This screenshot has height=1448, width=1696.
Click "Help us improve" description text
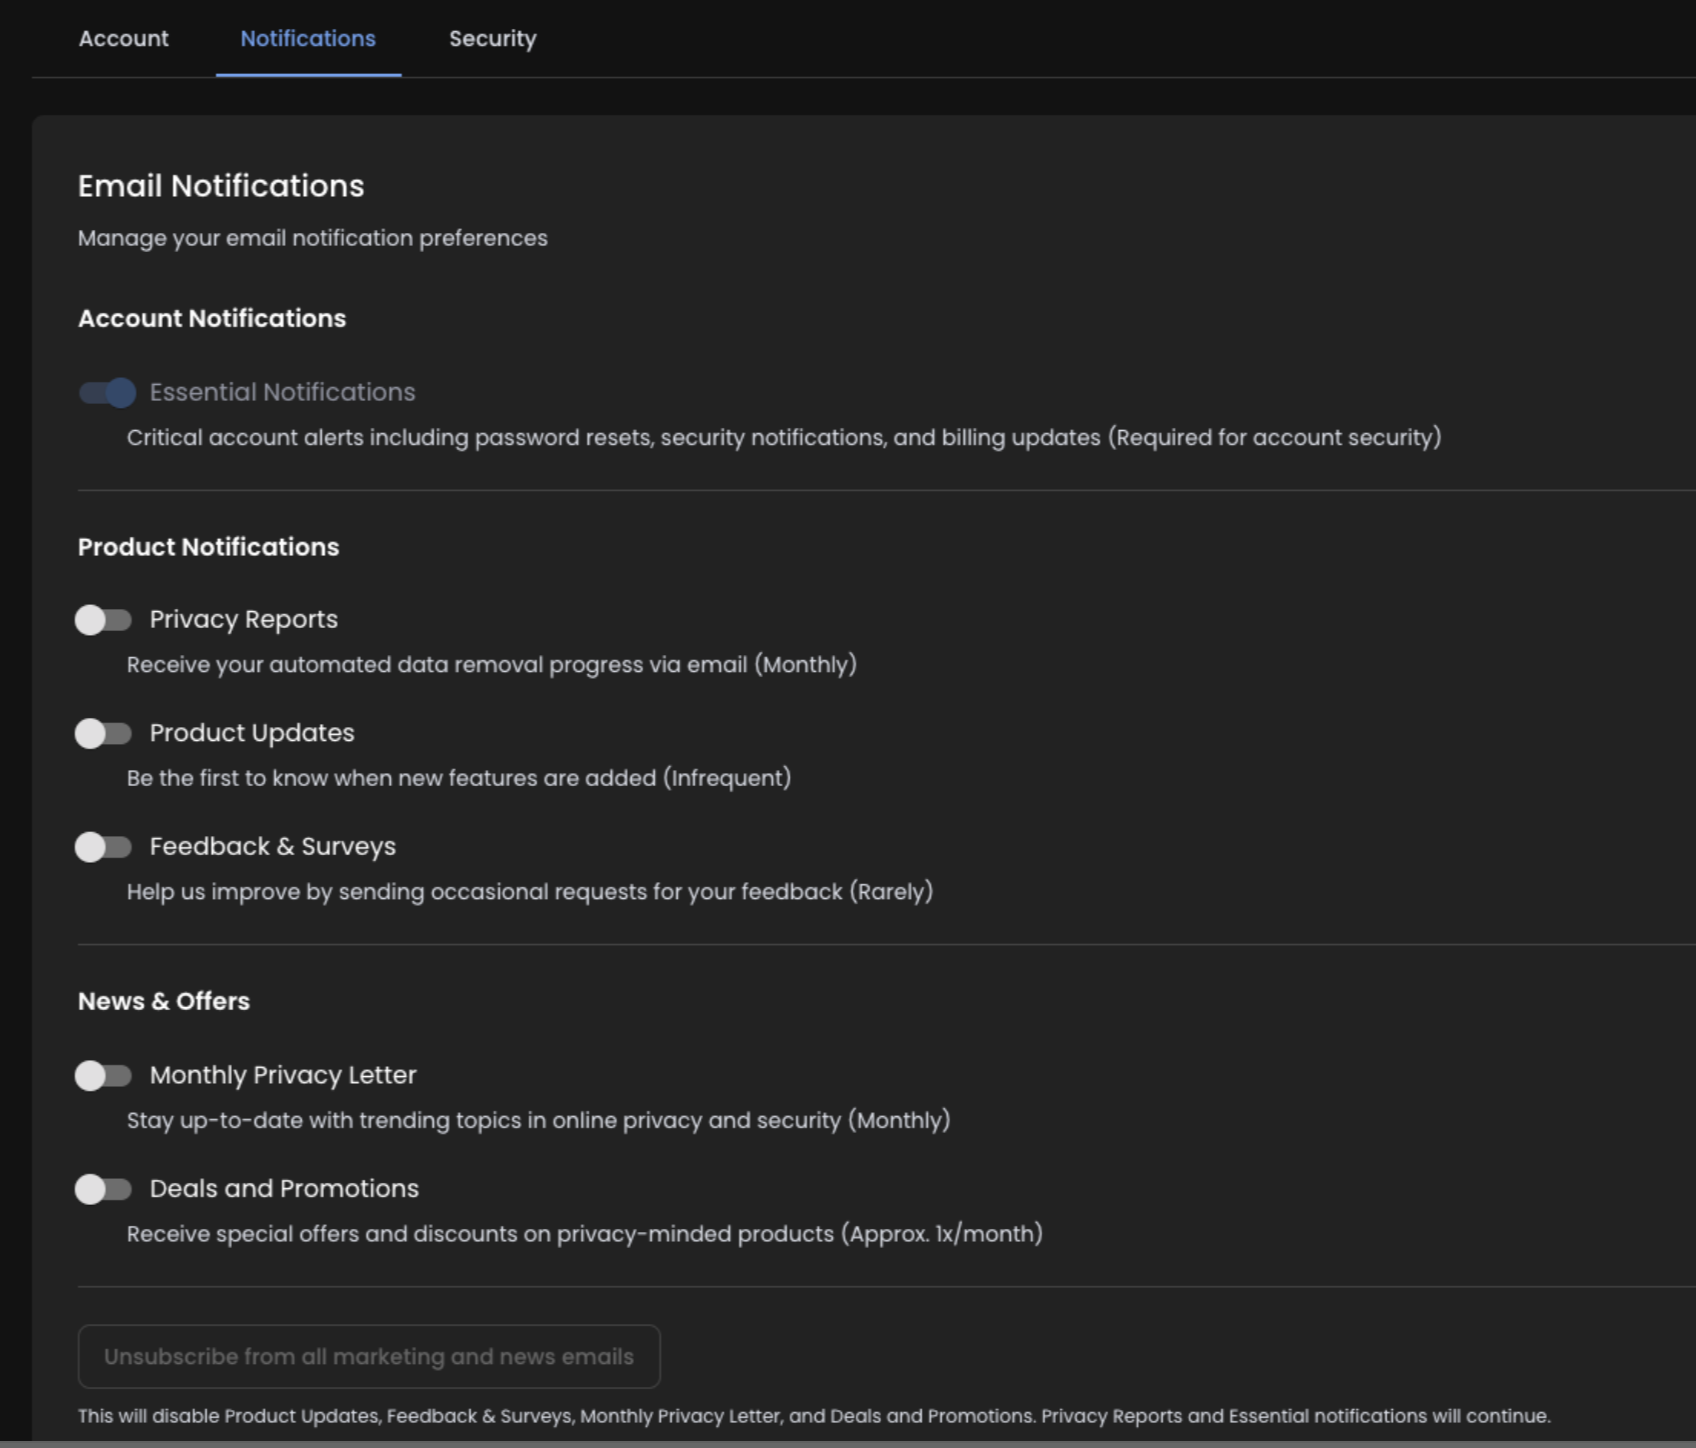530,892
